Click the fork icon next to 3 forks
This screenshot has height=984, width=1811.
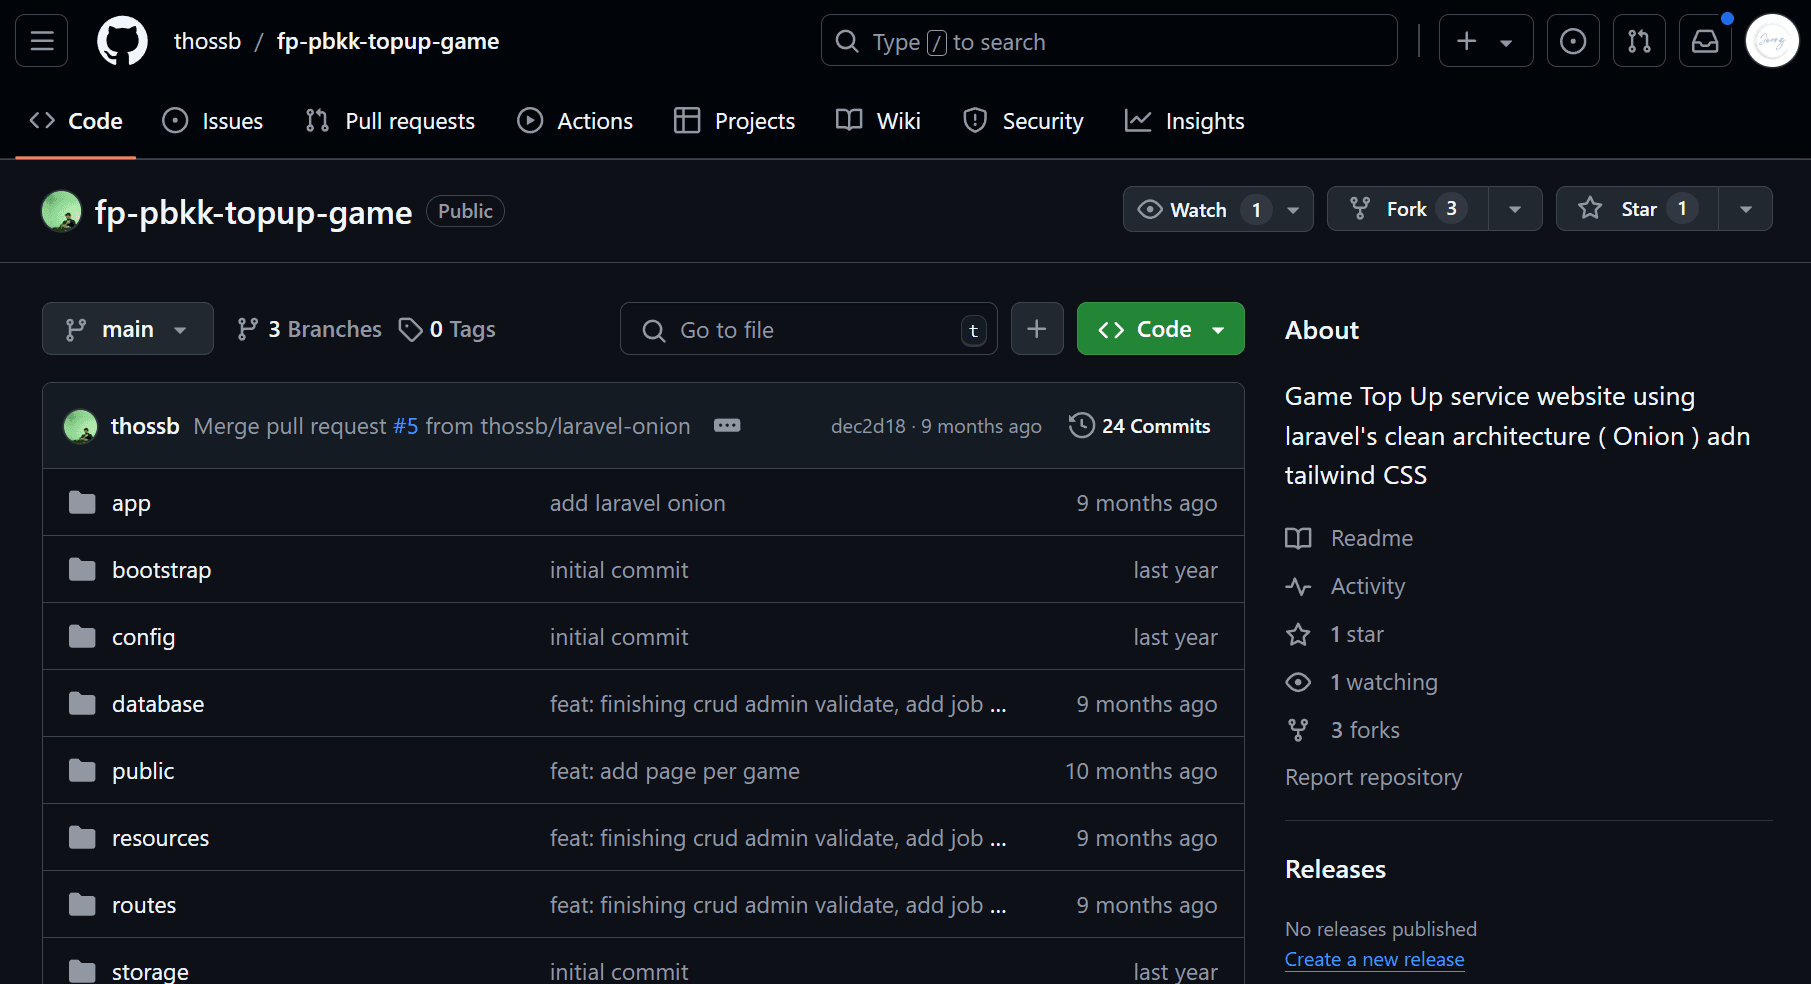tap(1298, 730)
